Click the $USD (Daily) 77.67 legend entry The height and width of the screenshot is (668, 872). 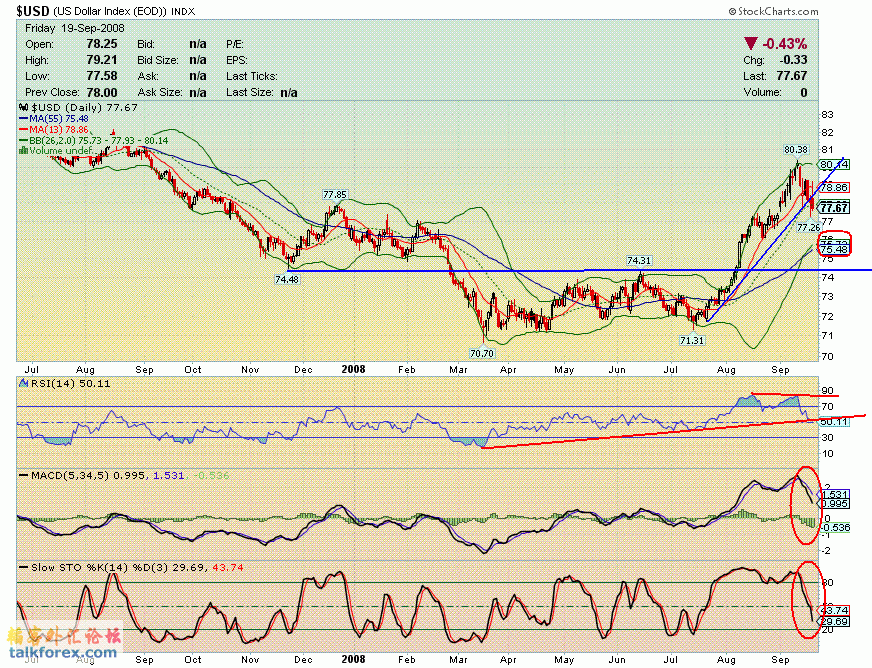click(x=84, y=107)
